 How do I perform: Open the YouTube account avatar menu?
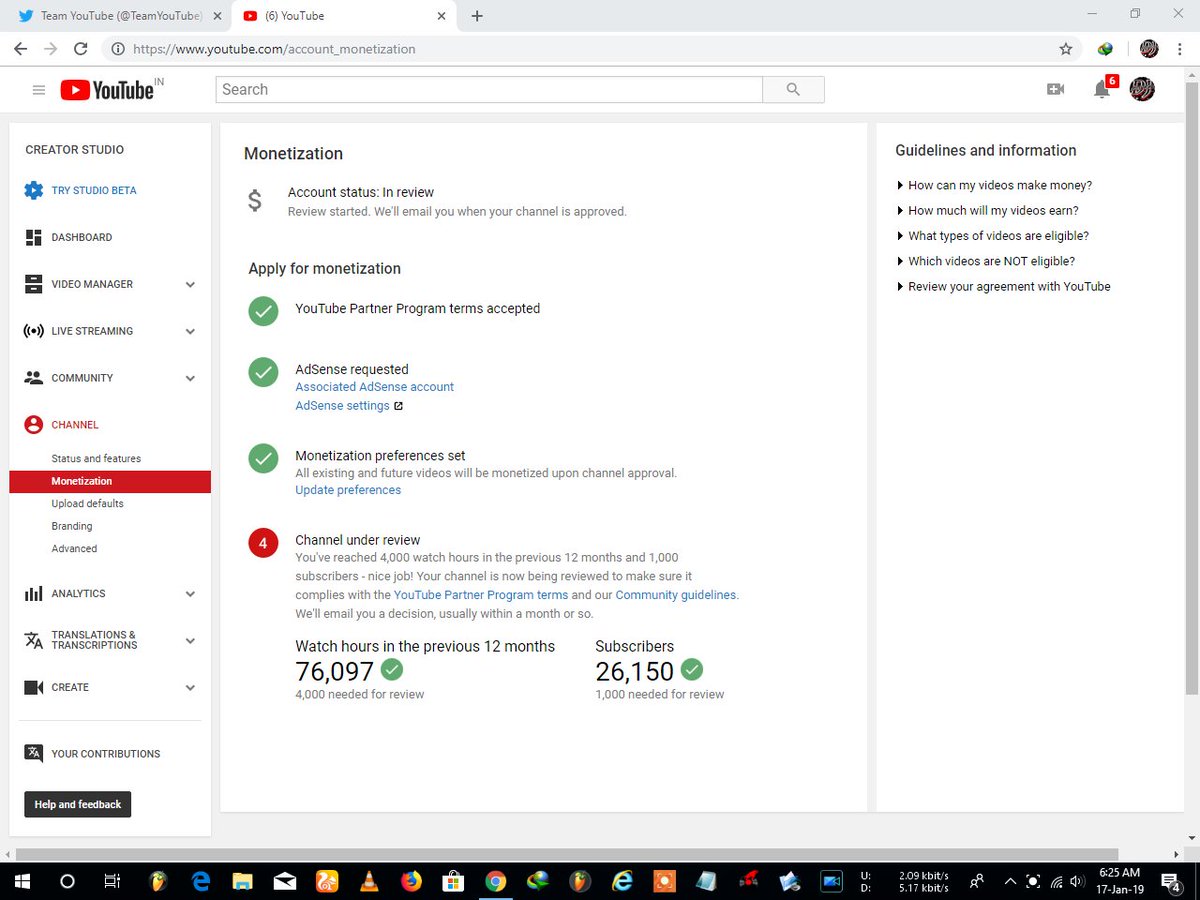1142,89
